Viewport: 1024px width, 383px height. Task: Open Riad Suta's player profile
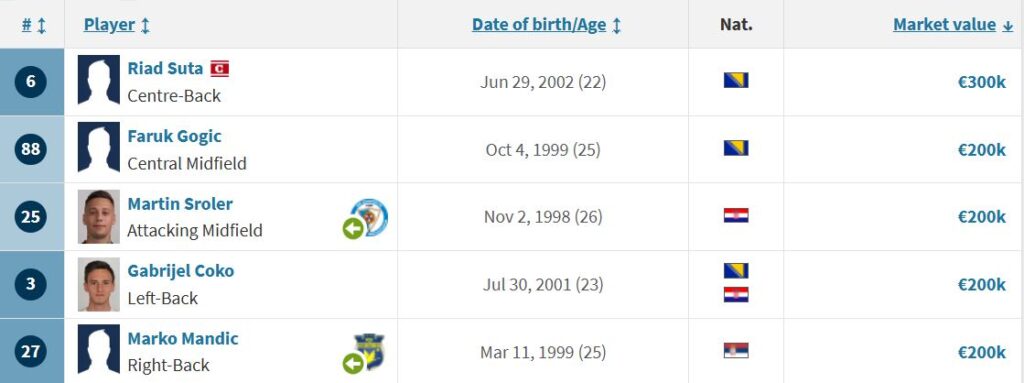point(165,68)
